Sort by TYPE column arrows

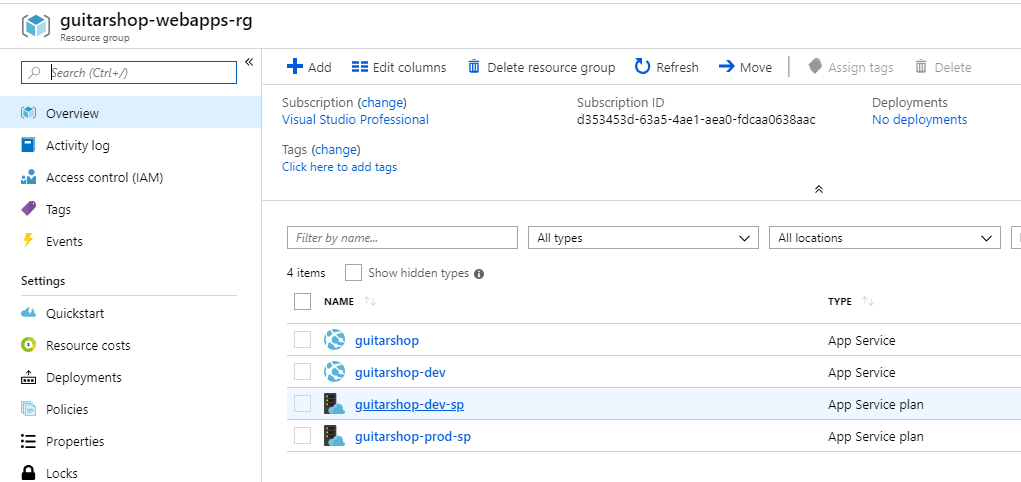(x=867, y=302)
